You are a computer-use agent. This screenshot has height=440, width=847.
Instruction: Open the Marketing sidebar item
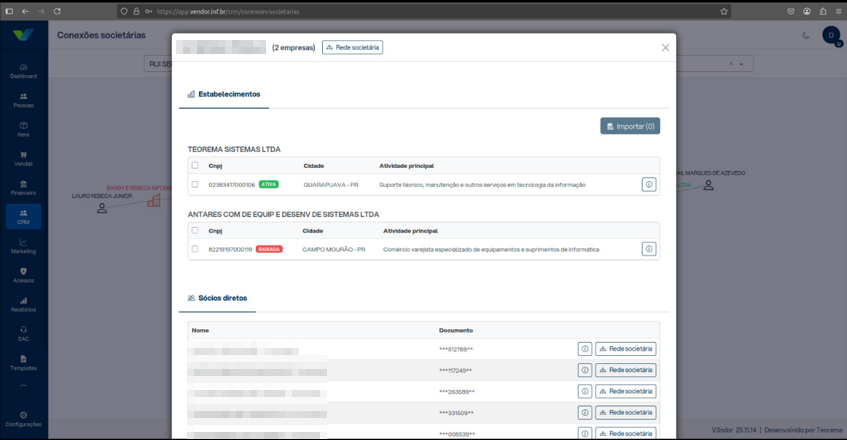pyautogui.click(x=23, y=246)
